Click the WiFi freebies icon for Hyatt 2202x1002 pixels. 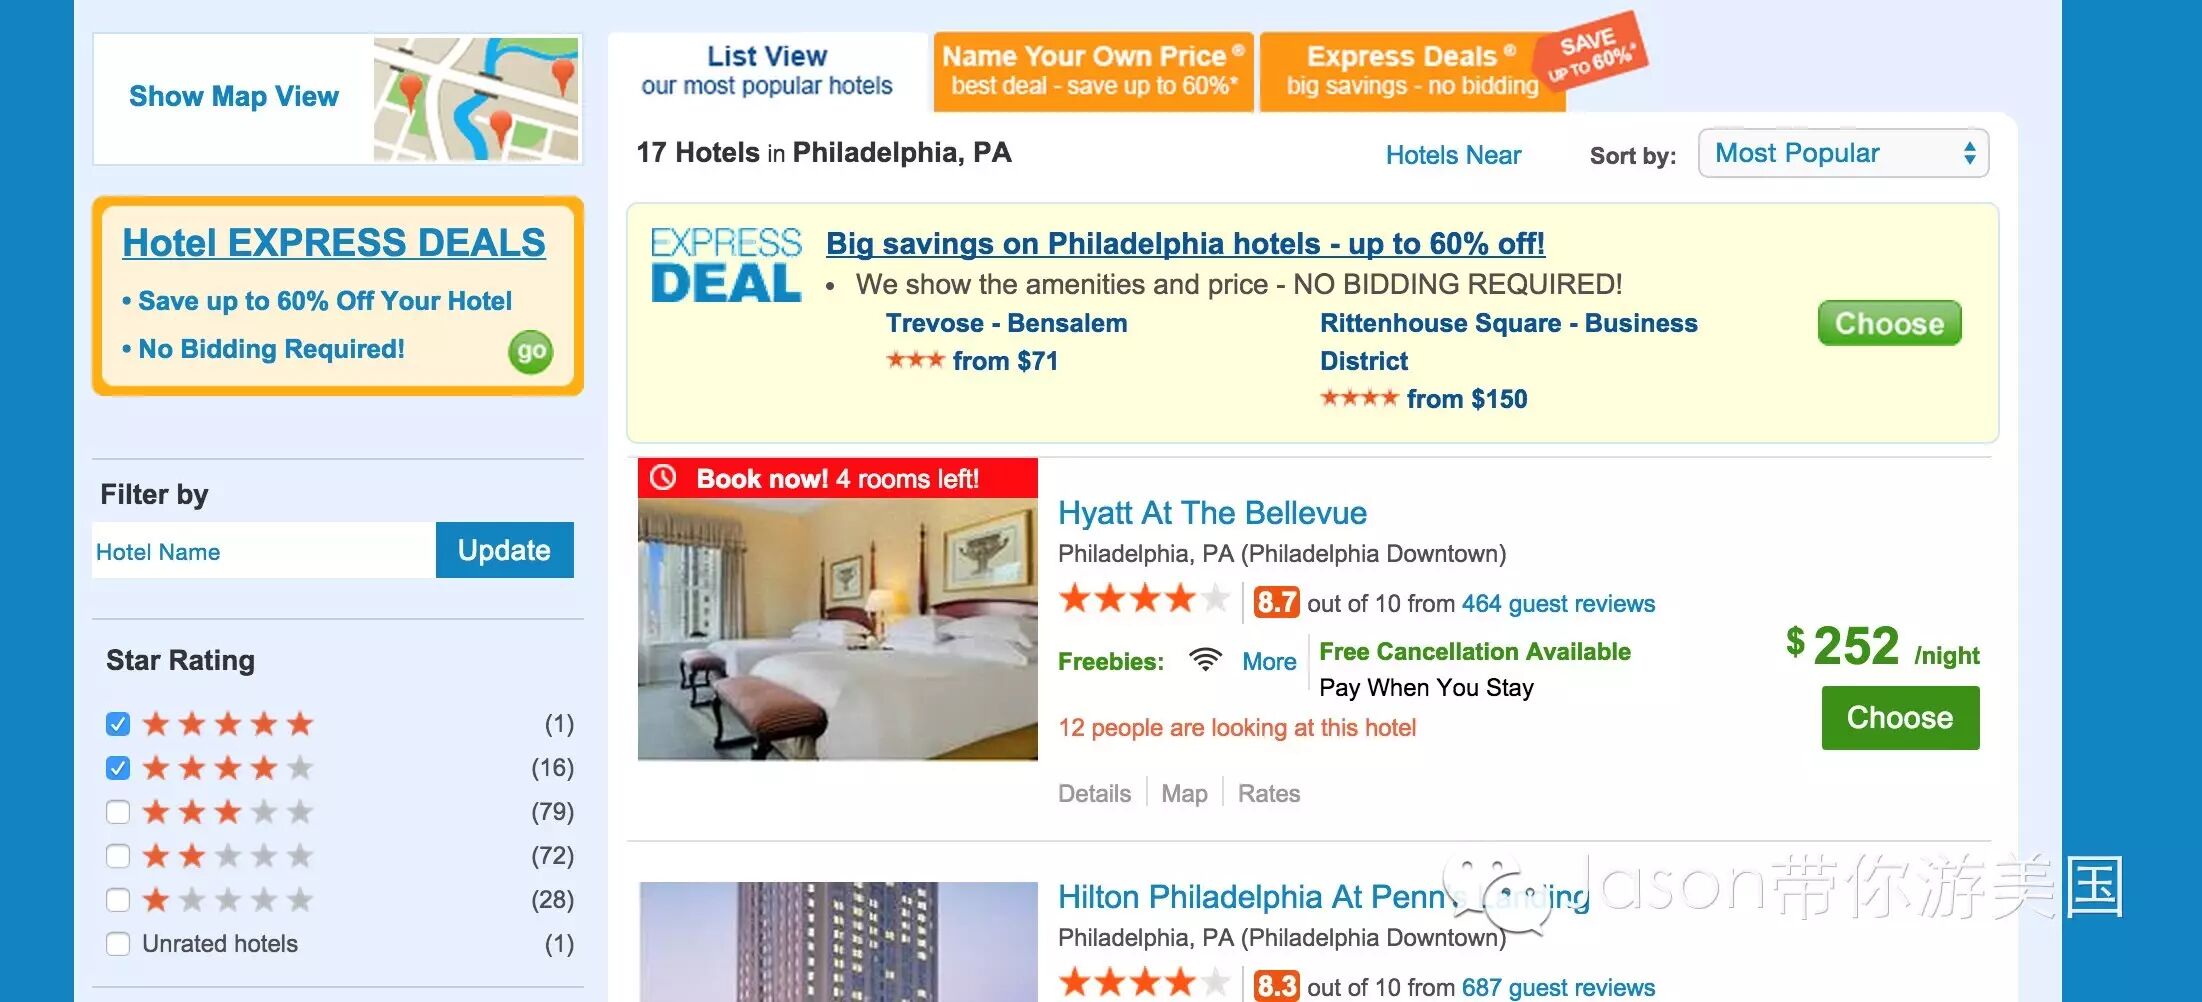pyautogui.click(x=1205, y=660)
